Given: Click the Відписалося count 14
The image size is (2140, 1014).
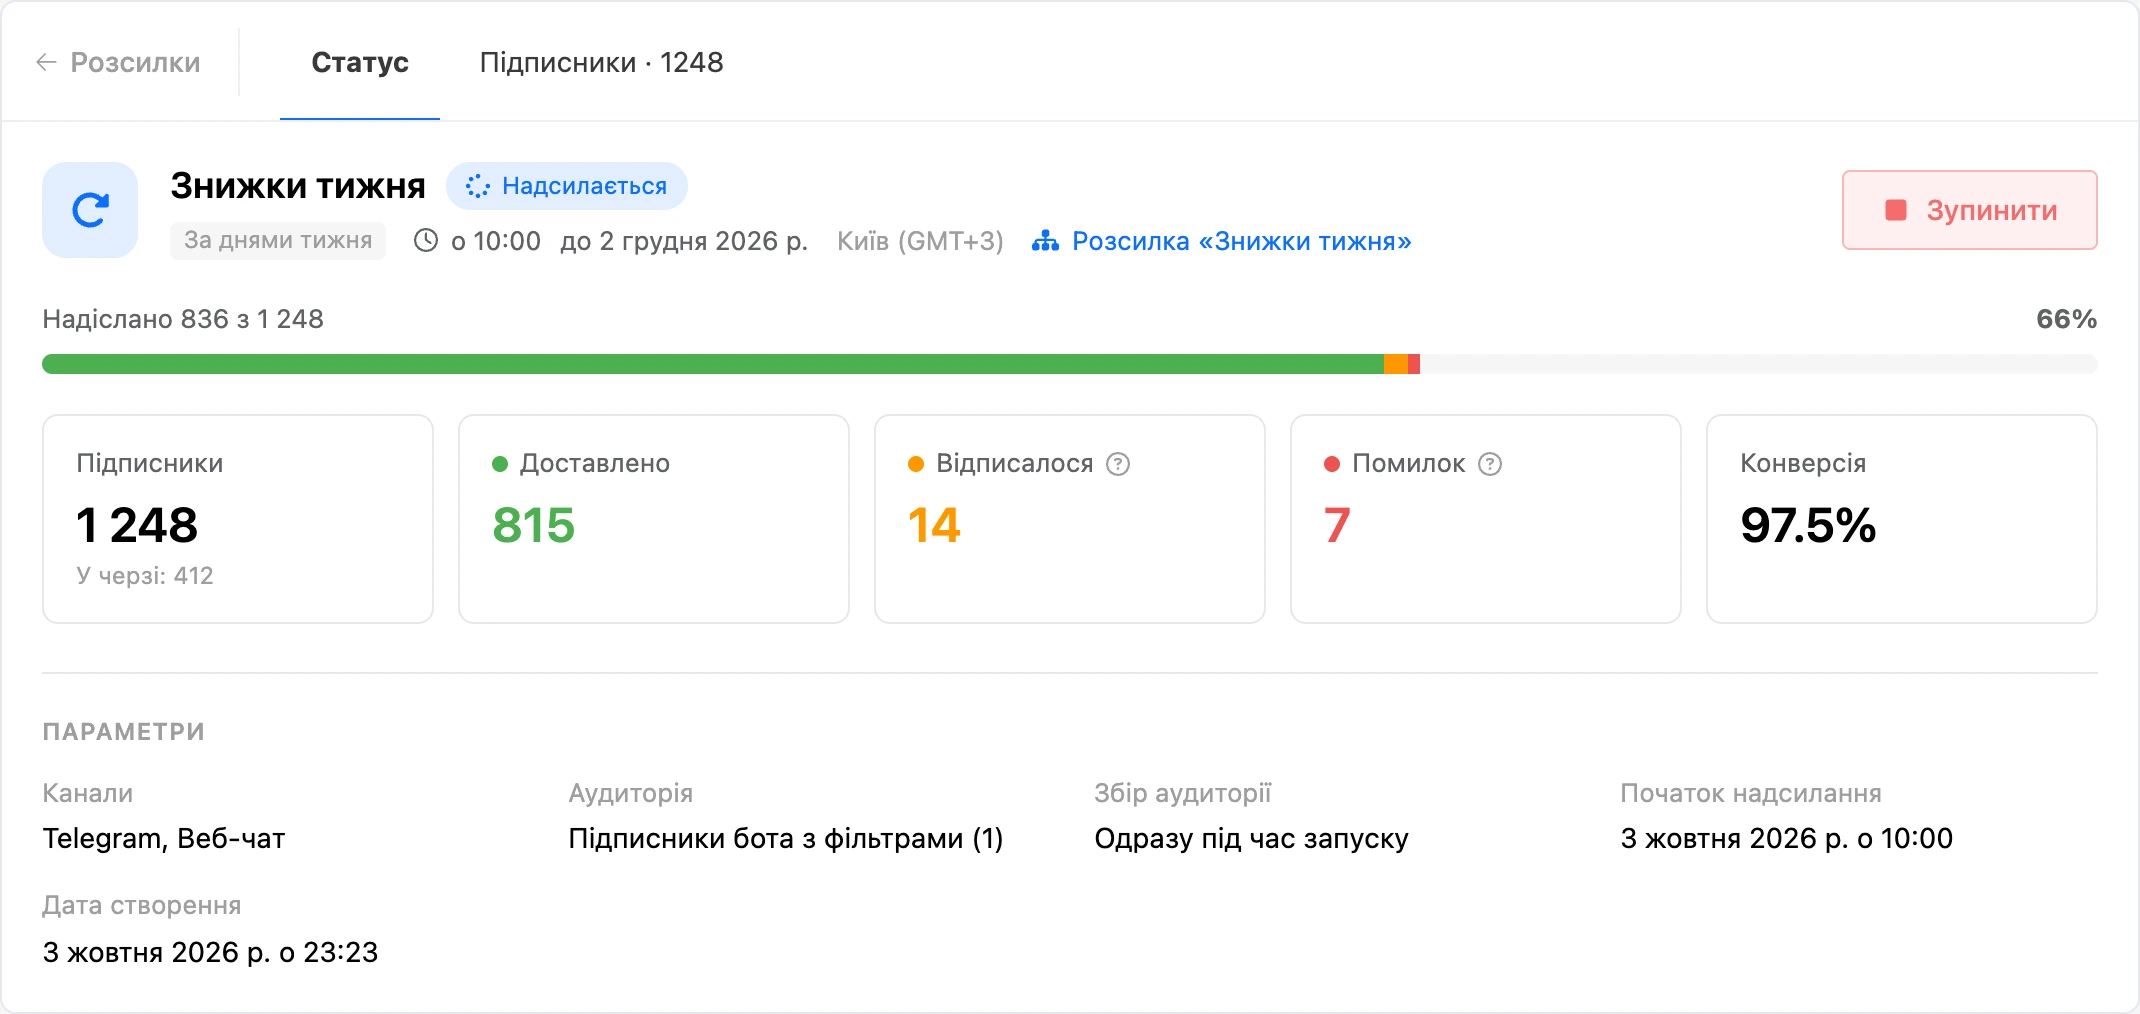Looking at the screenshot, I should (x=934, y=525).
